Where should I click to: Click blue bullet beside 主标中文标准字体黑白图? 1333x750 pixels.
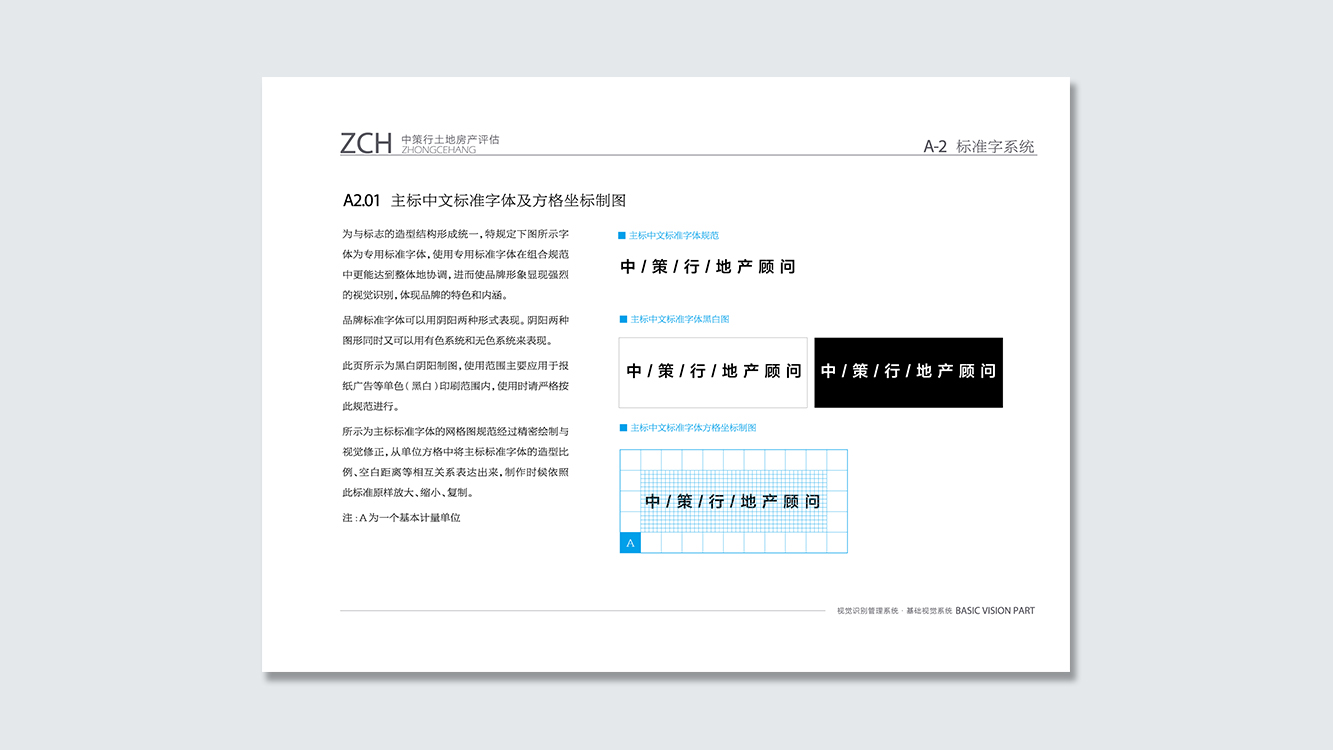622,320
